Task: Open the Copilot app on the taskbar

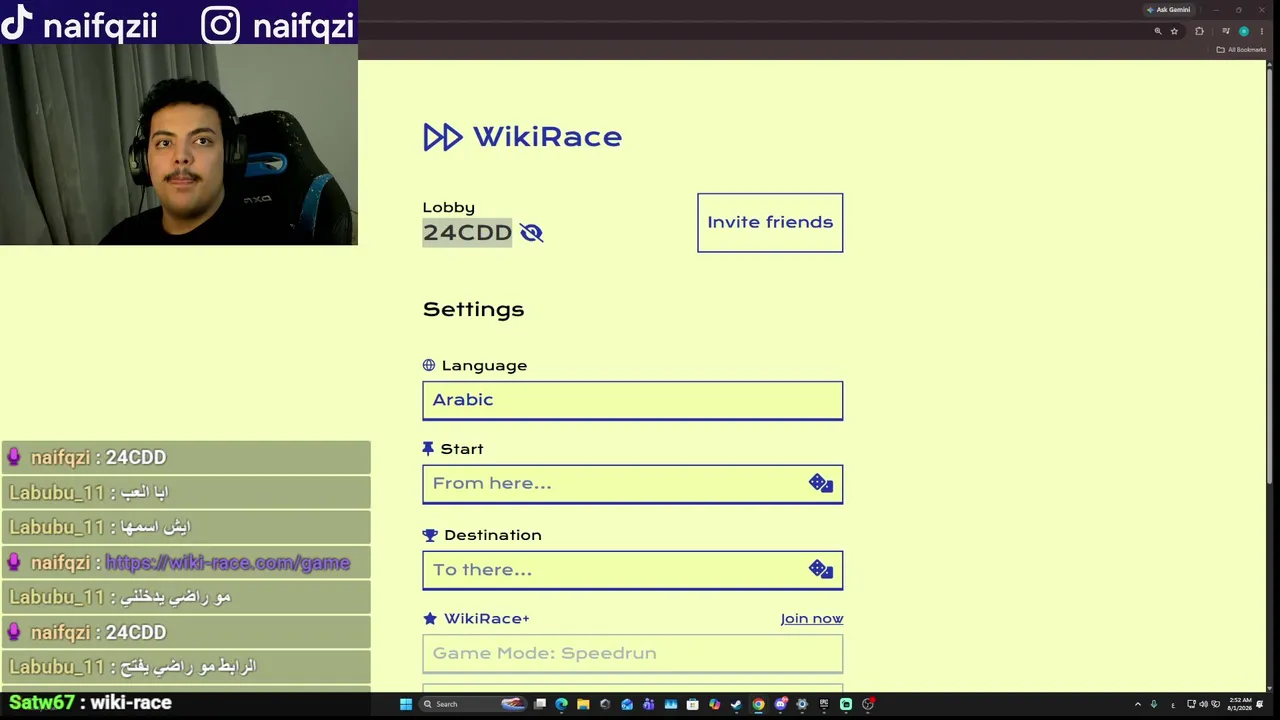Action: coord(714,704)
